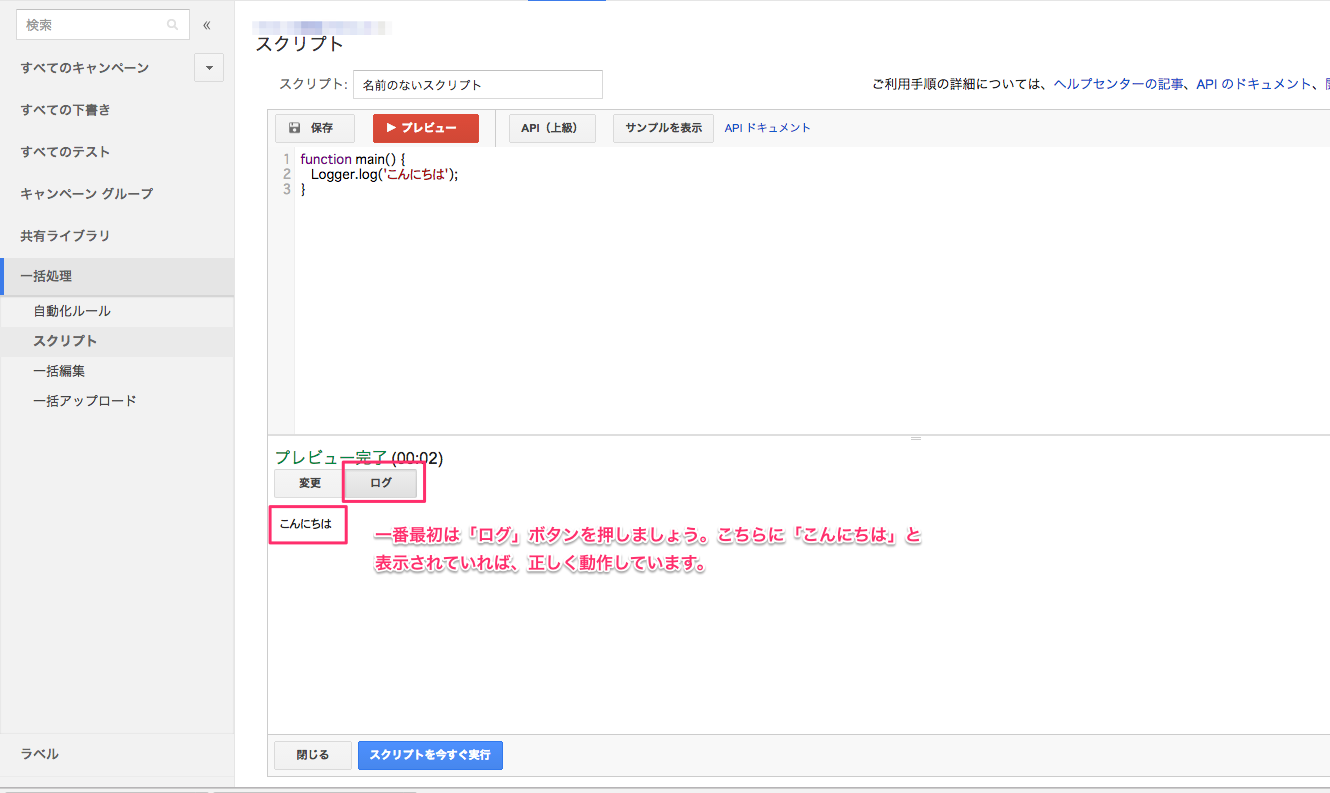
Task: Switch to ログ tab in preview results
Action: click(381, 483)
